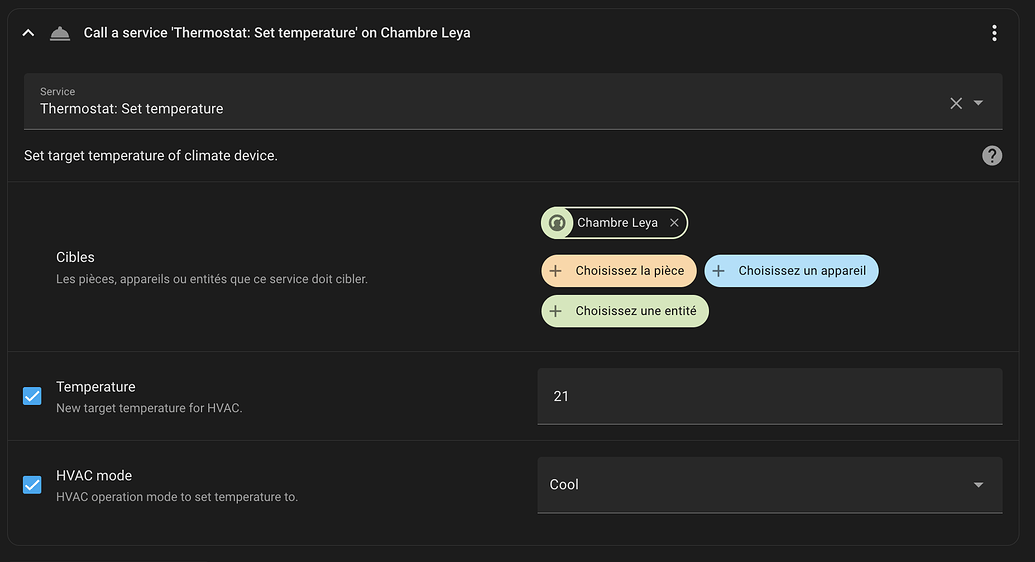Uncheck the Temperature checkbox
This screenshot has width=1035, height=562.
[x=32, y=396]
